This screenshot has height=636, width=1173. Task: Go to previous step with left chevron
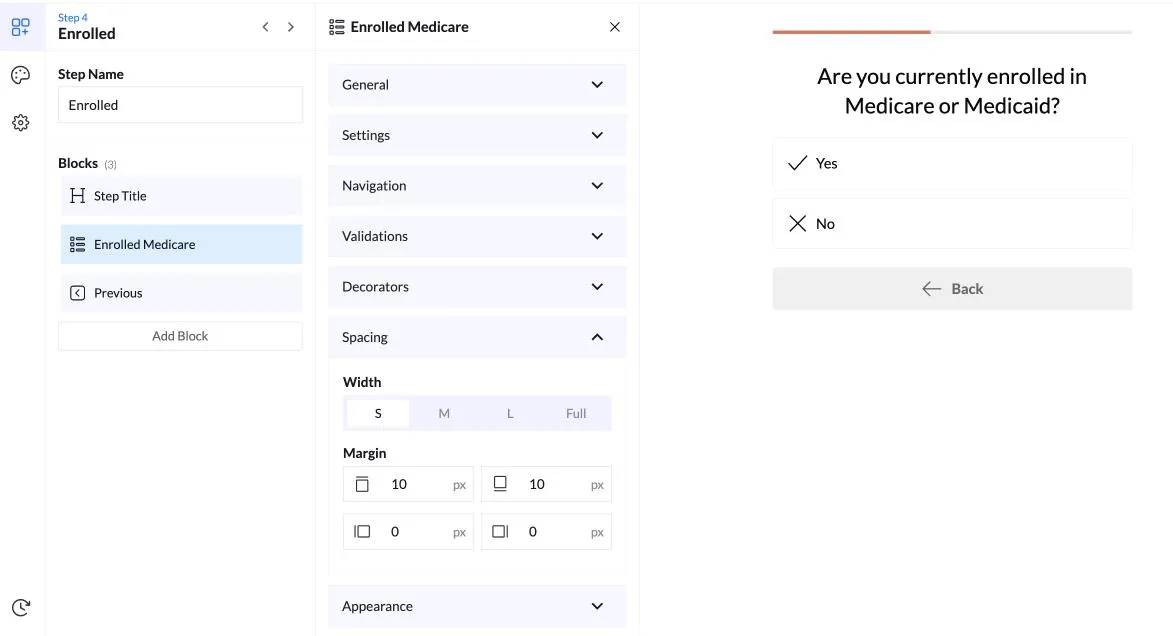tap(266, 27)
